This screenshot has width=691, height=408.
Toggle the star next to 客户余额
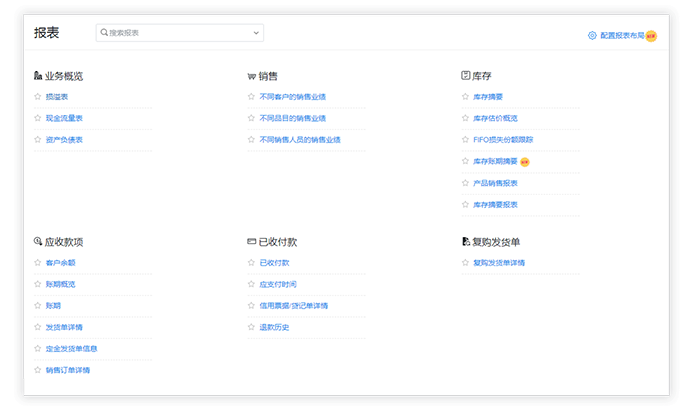(37, 263)
